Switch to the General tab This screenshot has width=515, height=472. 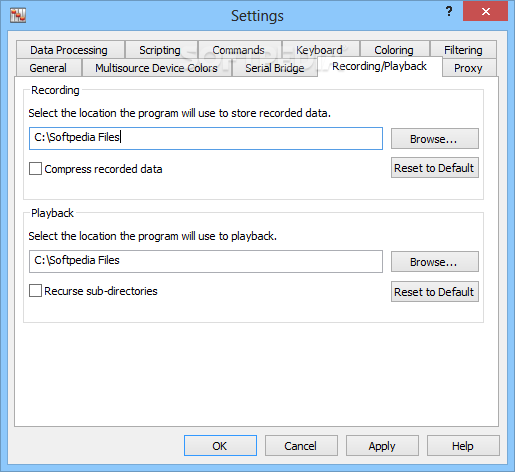click(x=49, y=68)
